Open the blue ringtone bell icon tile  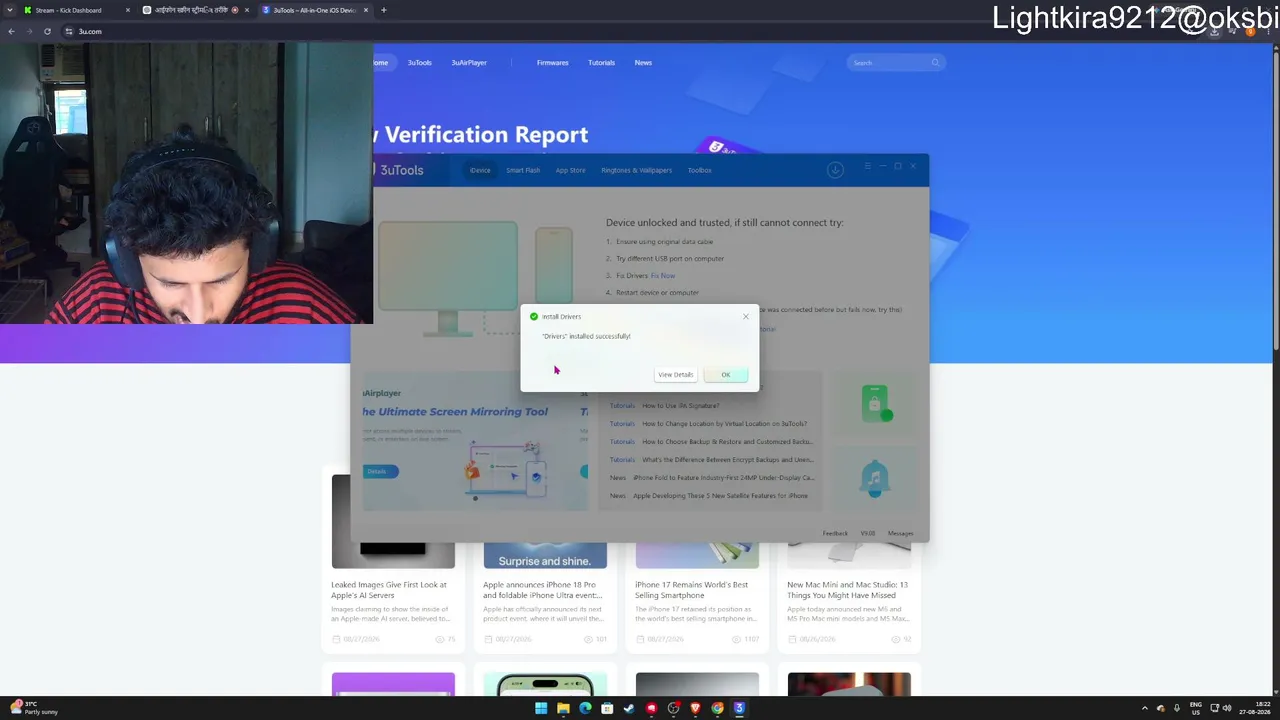pyautogui.click(x=875, y=478)
